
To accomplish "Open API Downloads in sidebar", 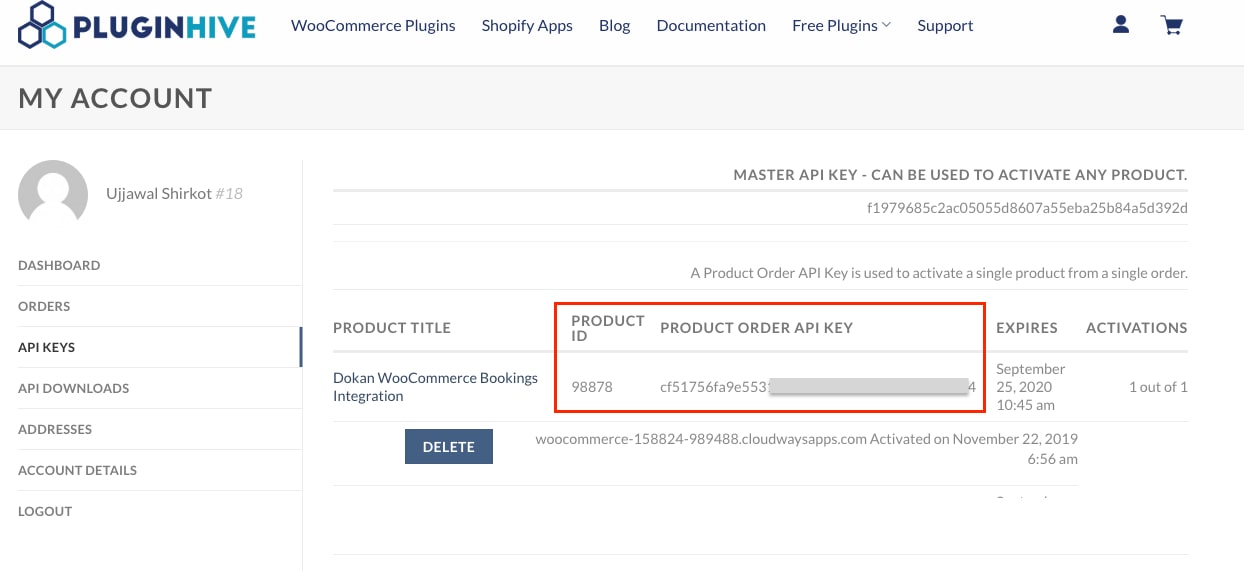I will tap(73, 388).
